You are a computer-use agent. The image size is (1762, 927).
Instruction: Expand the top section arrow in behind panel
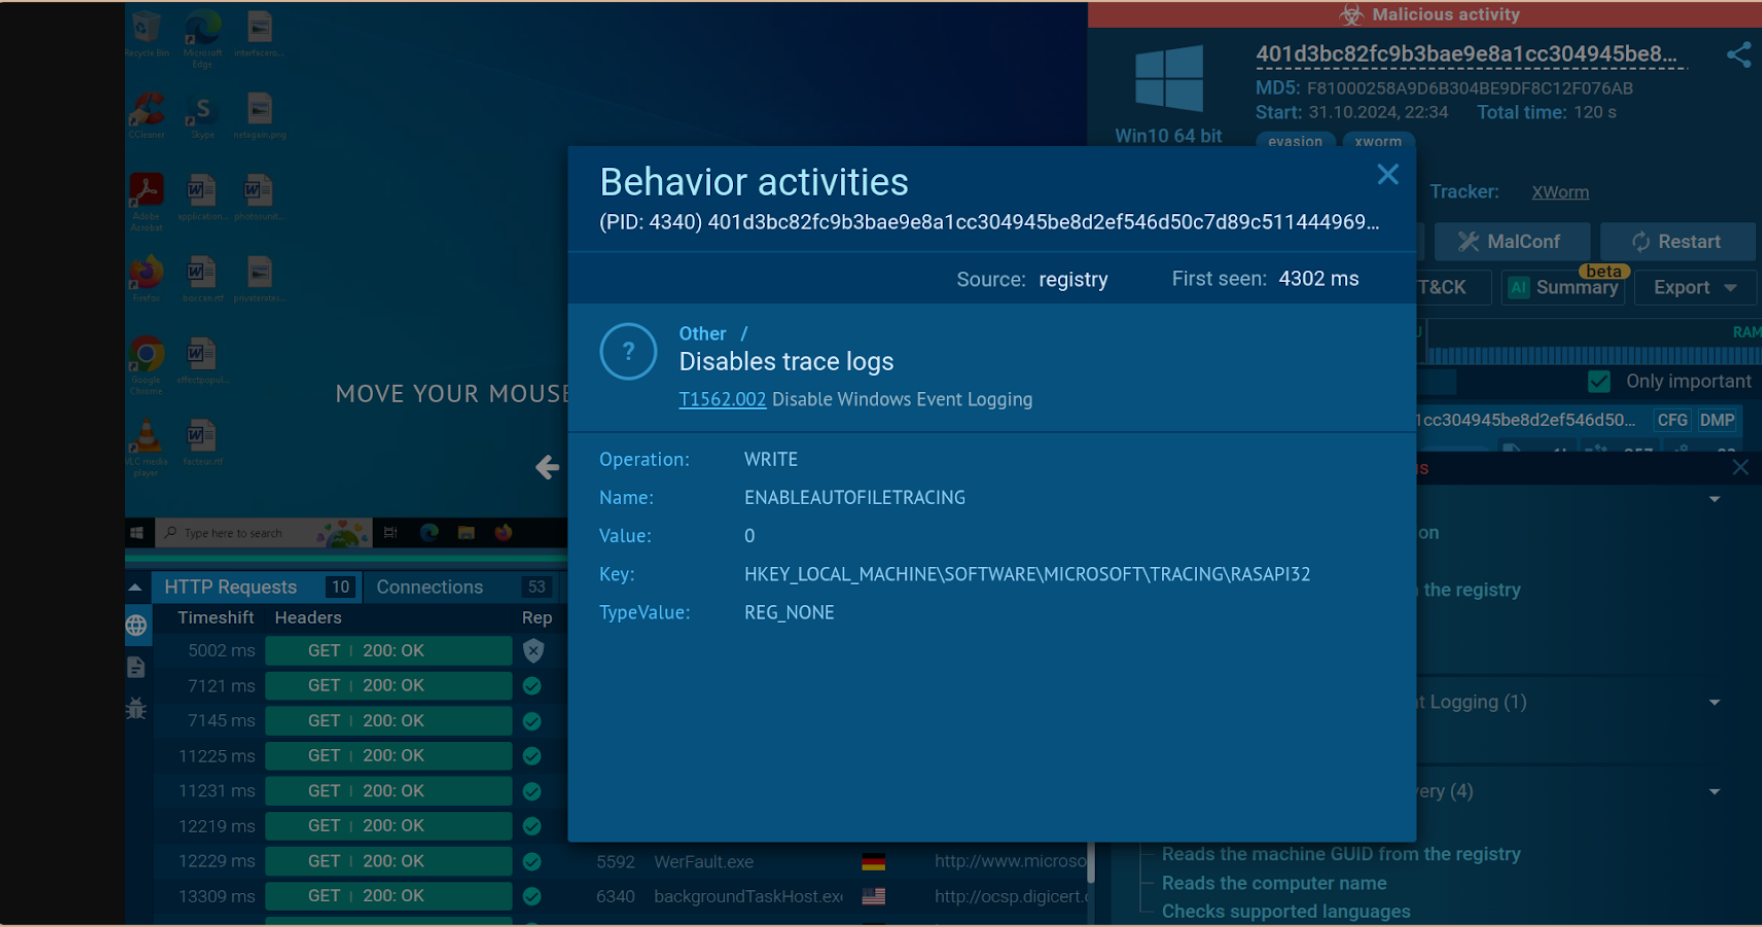click(x=1714, y=499)
